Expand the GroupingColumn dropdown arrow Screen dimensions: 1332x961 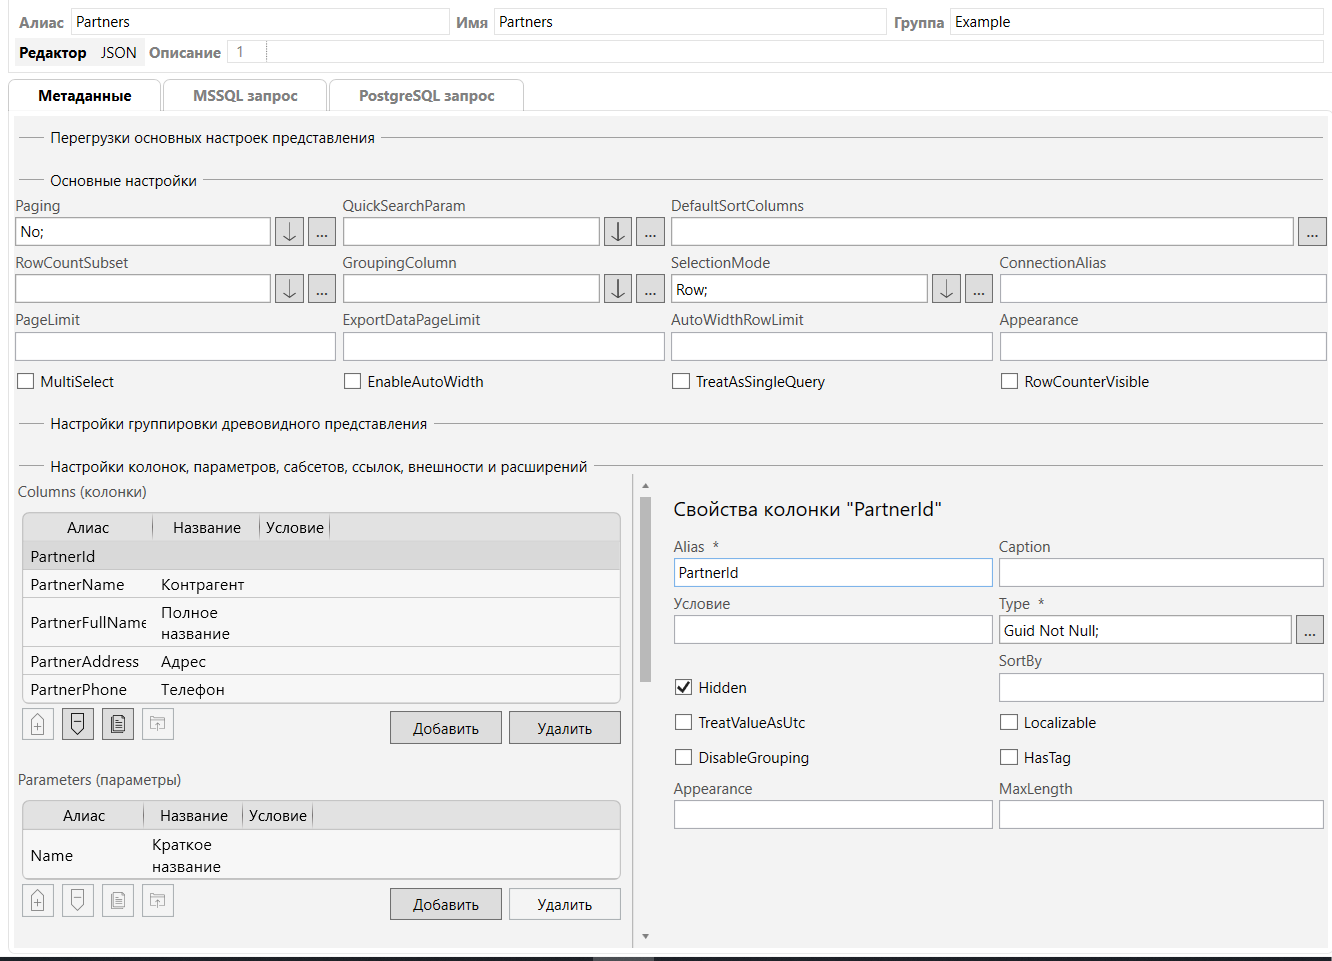click(618, 289)
